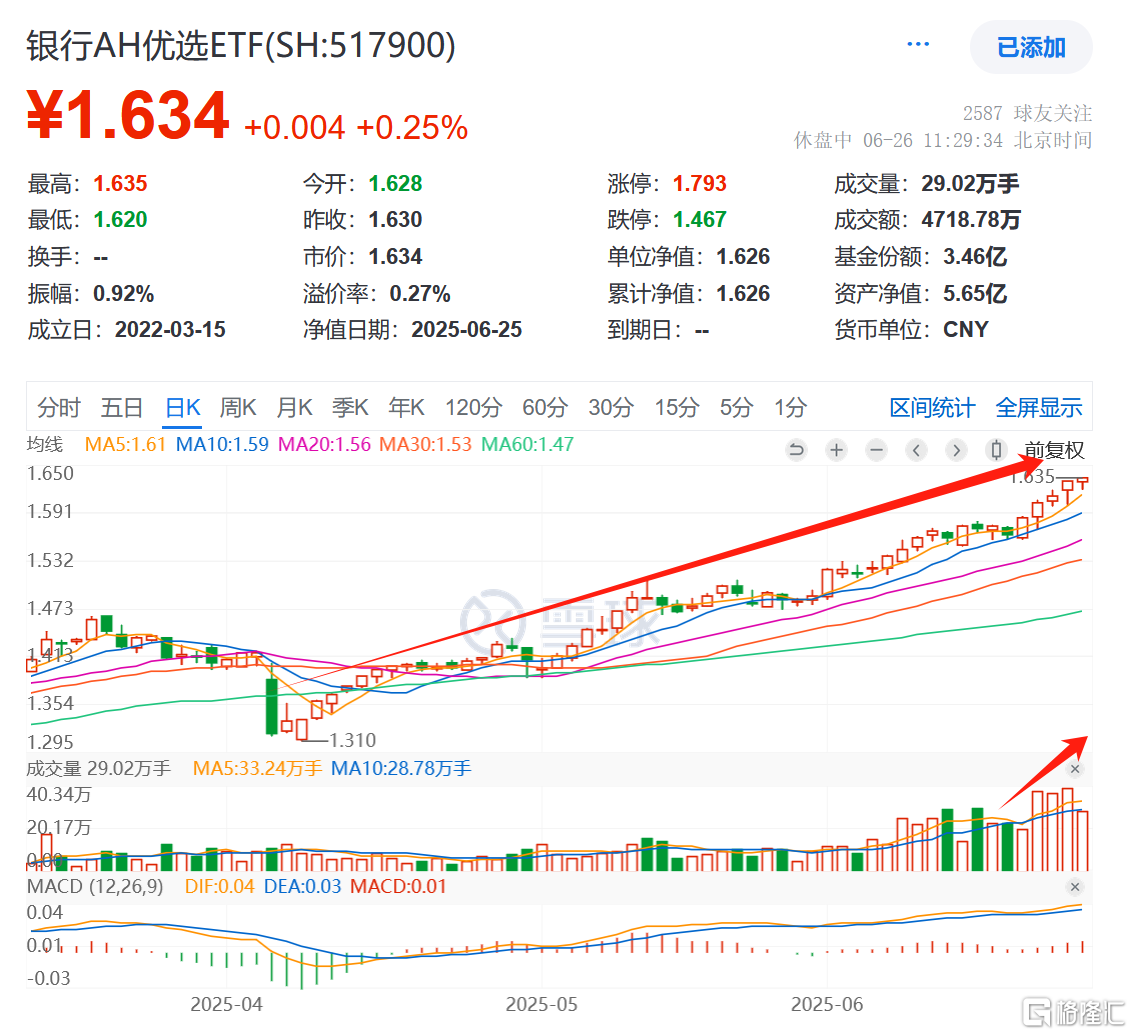Open 区间统计 range statistics
This screenshot has height=1035, width=1133.
coord(932,408)
